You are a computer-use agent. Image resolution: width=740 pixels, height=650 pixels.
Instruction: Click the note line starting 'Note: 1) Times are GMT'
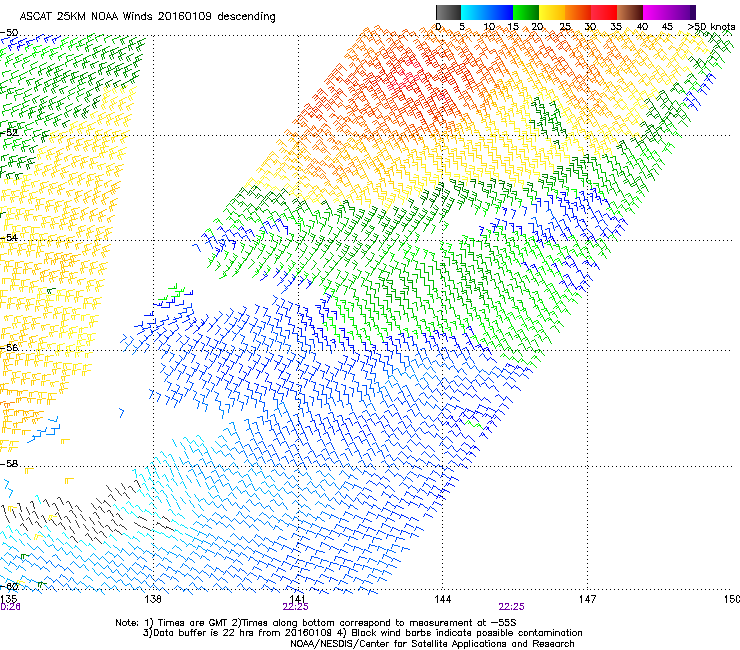316,623
